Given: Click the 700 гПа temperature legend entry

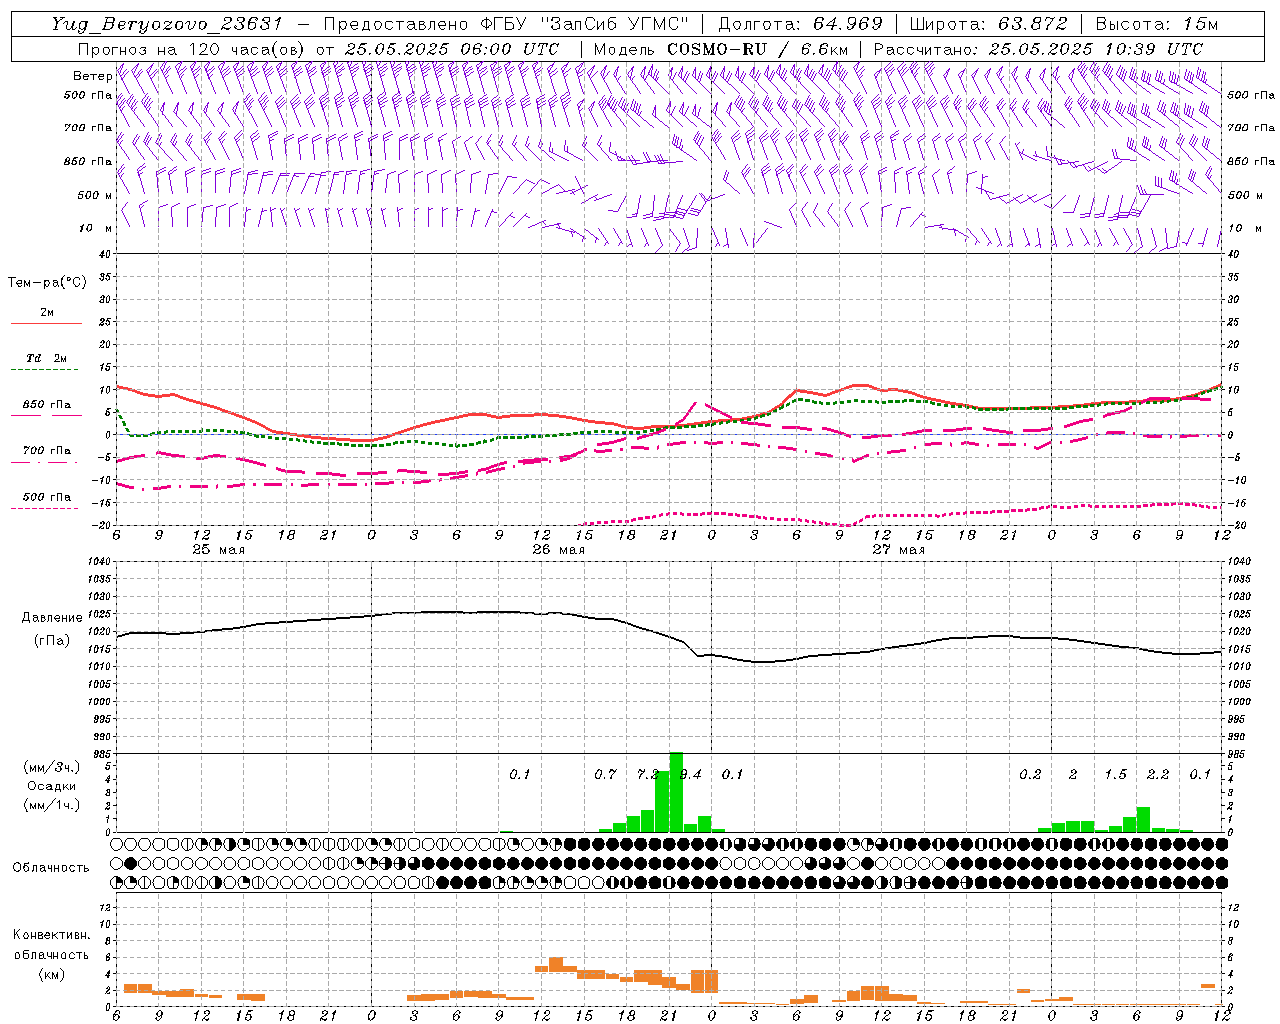Looking at the screenshot, I should 47,451.
